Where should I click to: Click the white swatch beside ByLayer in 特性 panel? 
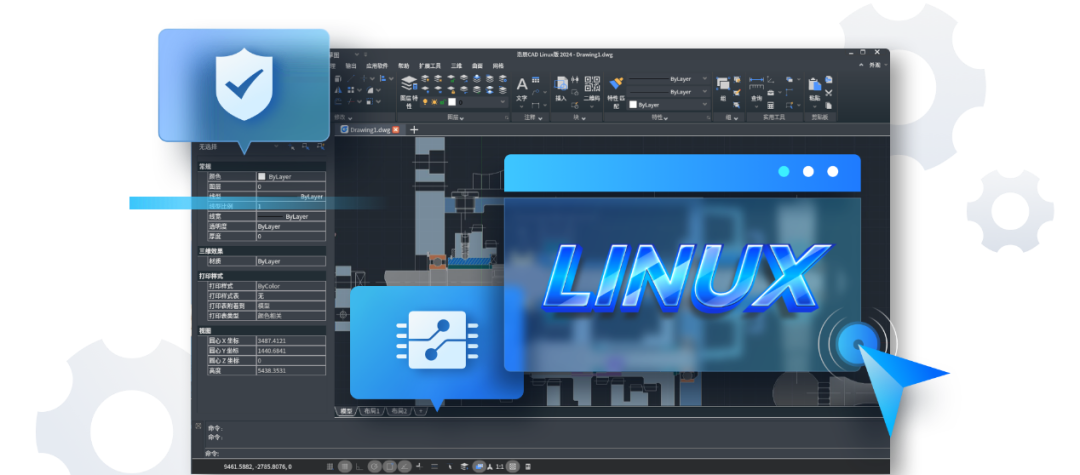tap(633, 105)
